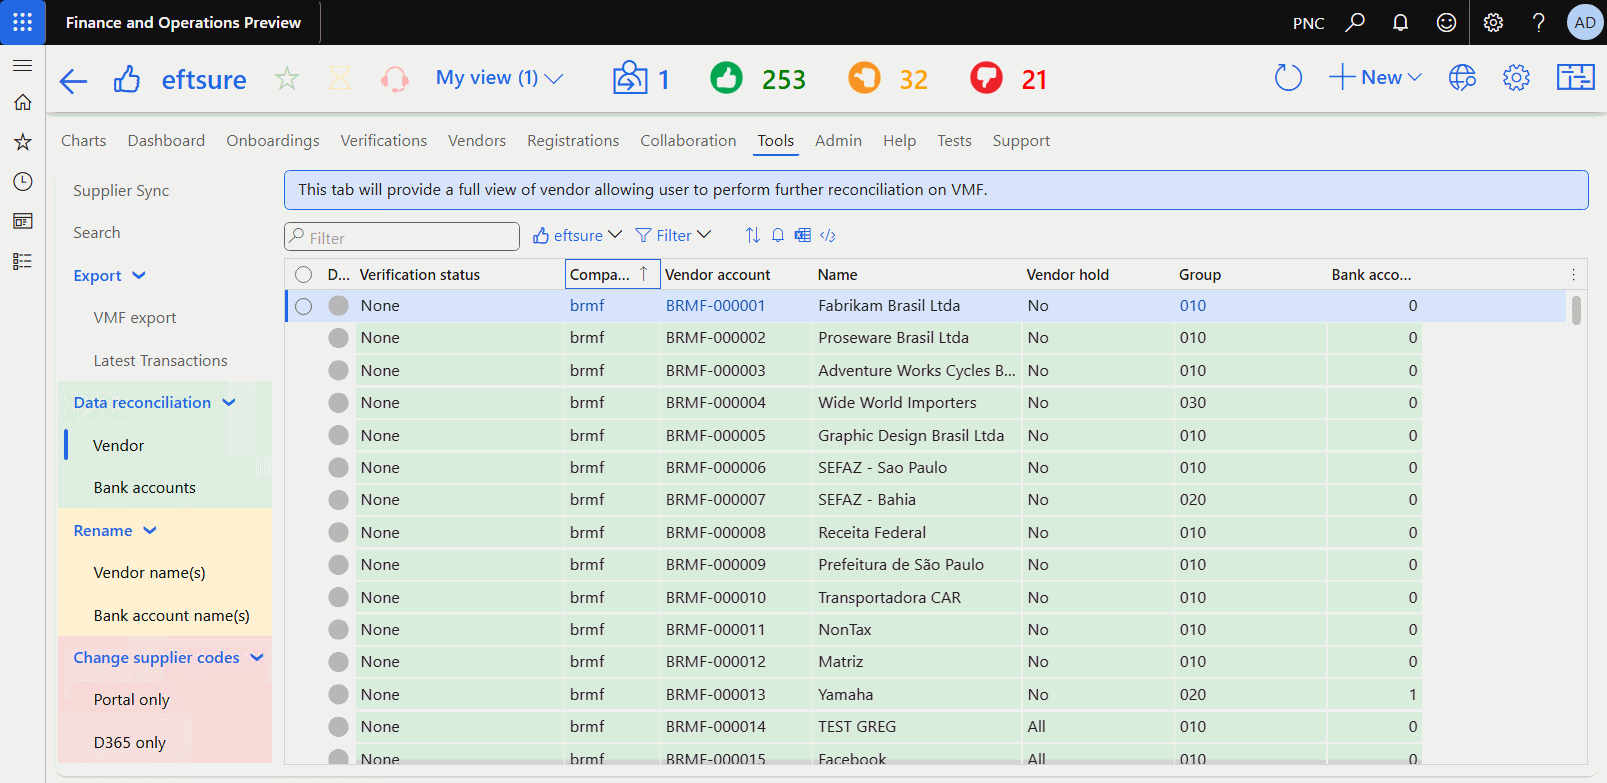The height and width of the screenshot is (783, 1607).
Task: Click the layout panel icon at far right
Action: pyautogui.click(x=1575, y=77)
